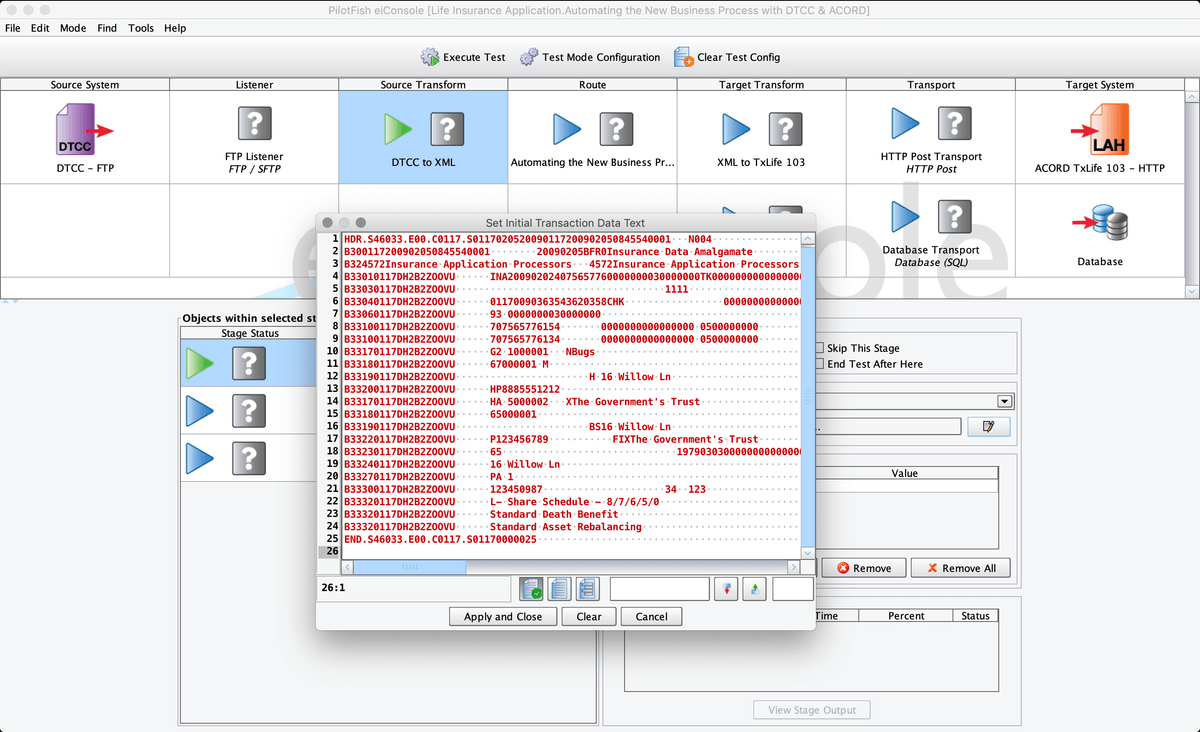The width and height of the screenshot is (1200, 732).
Task: Click green up-arrow find-previous icon in dialog
Action: tap(754, 589)
